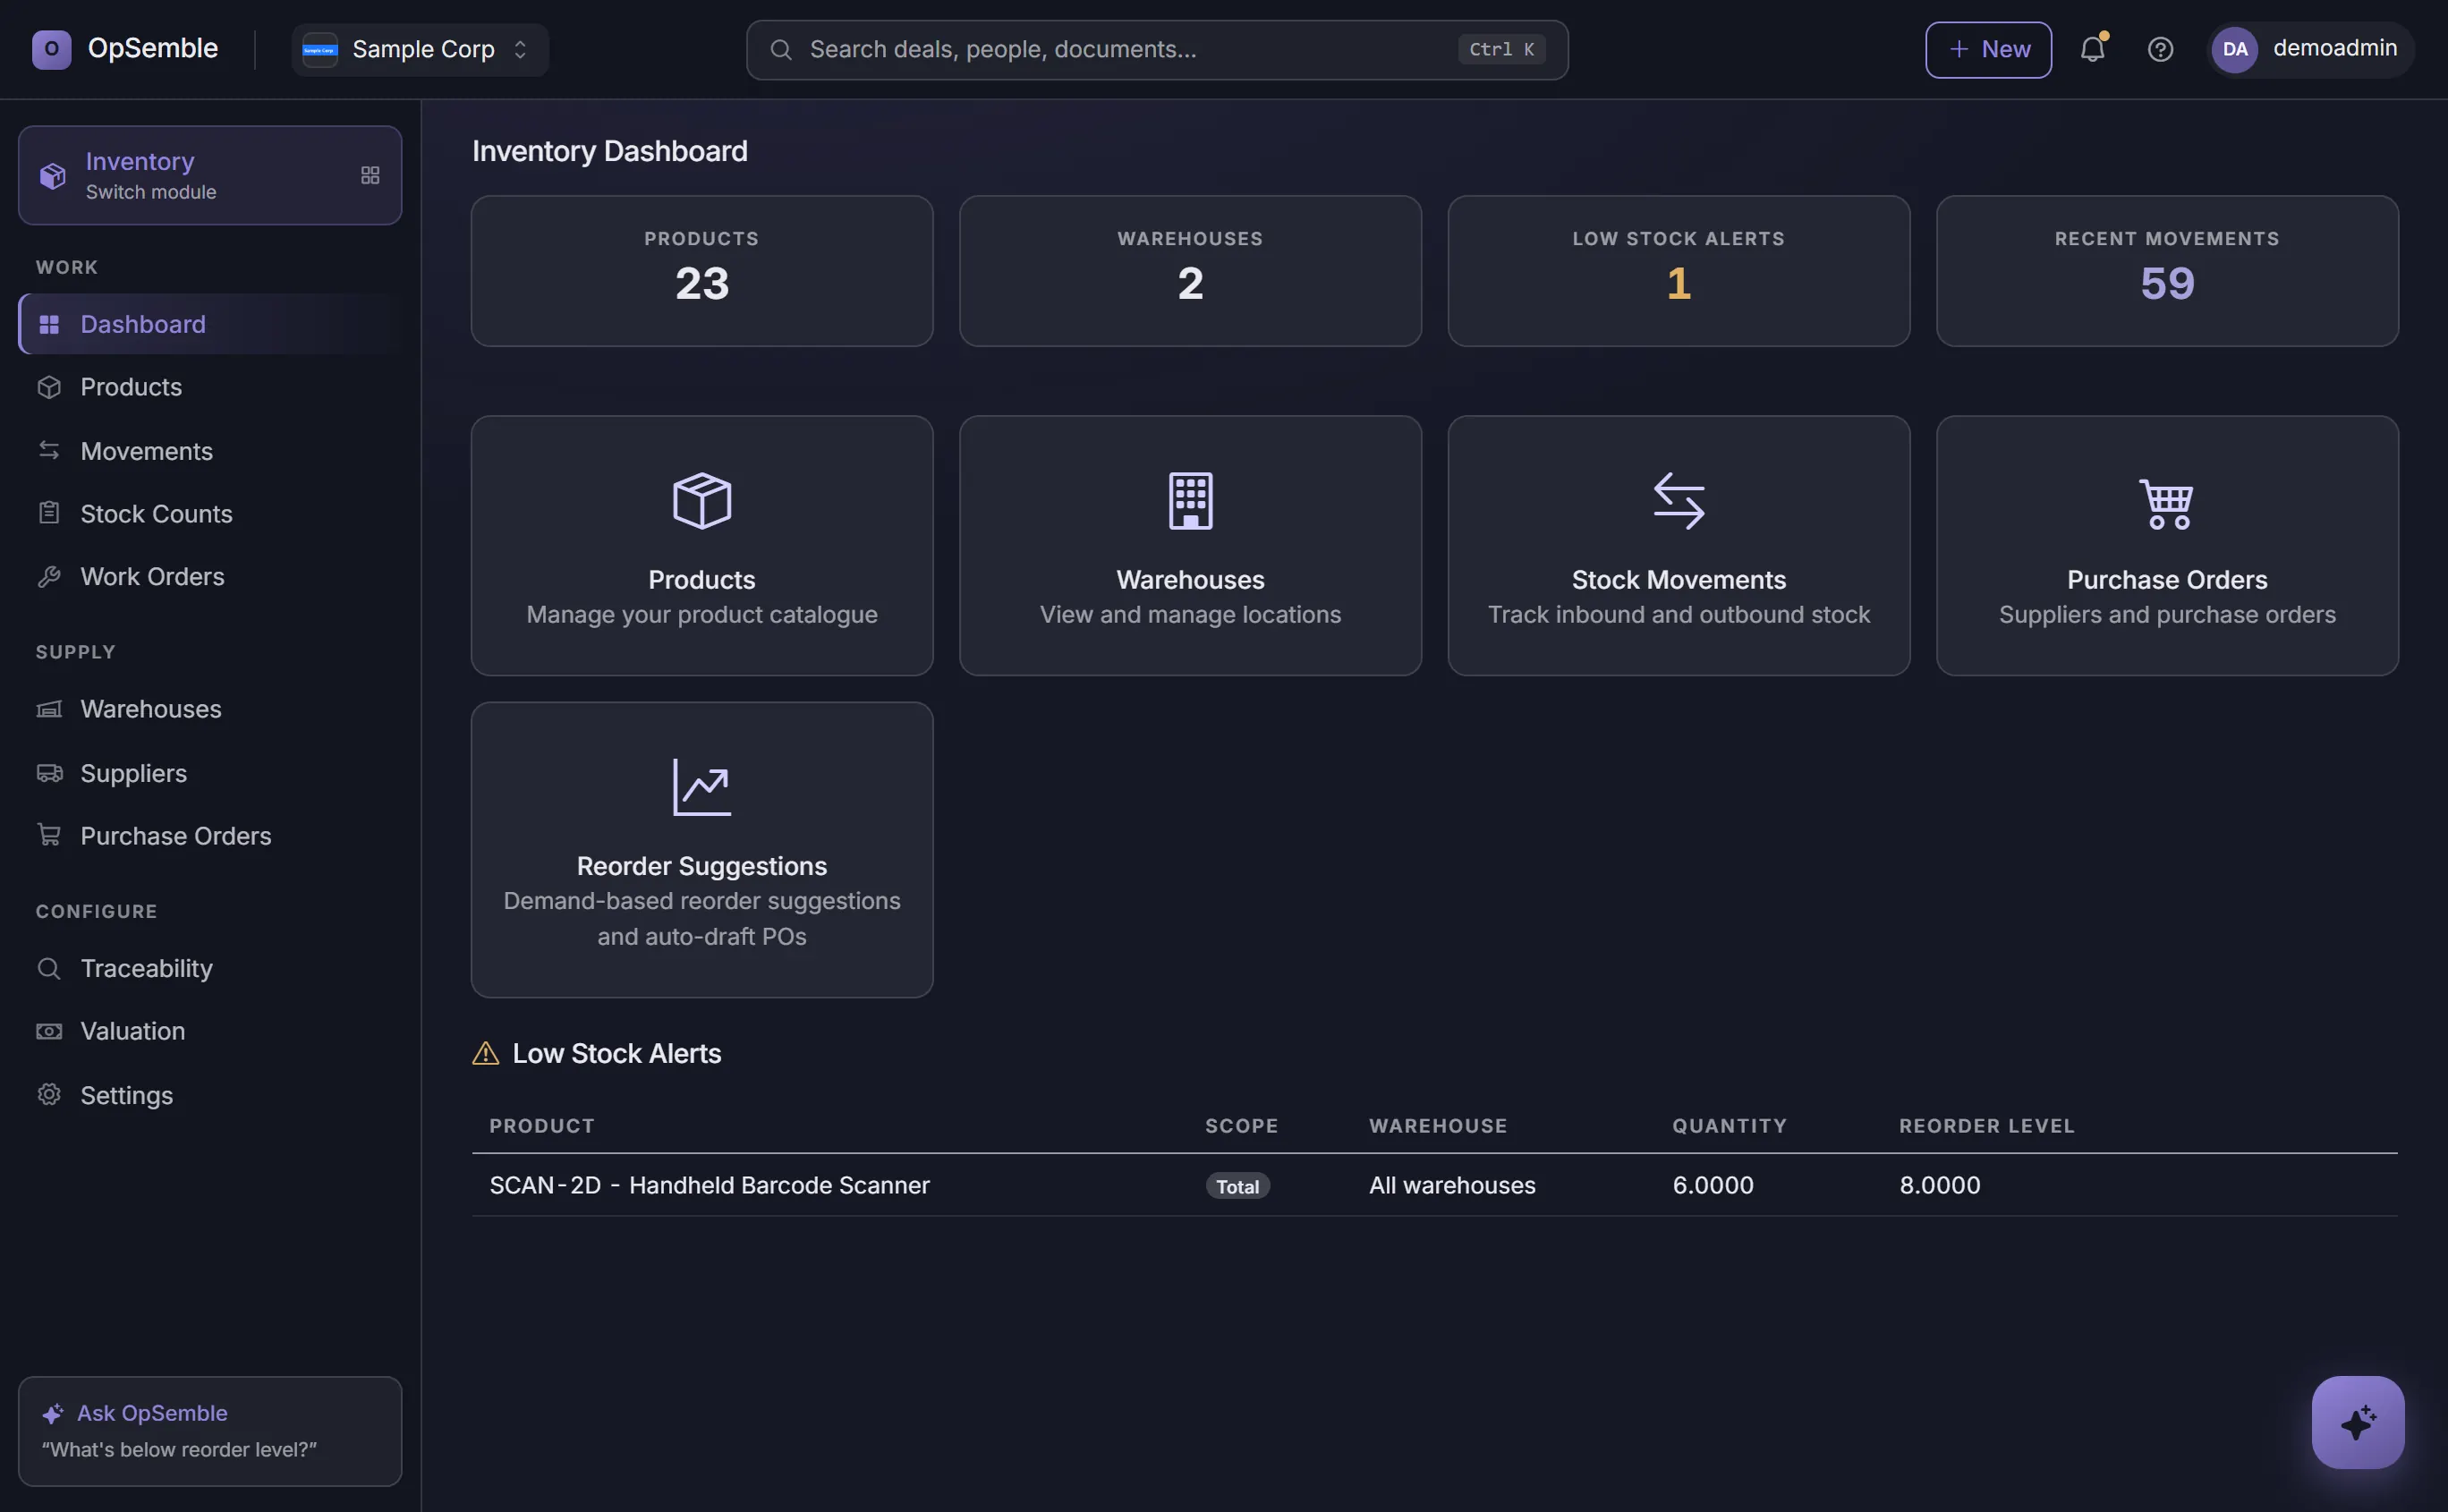
Task: Click the PRODUCT column header
Action: click(x=542, y=1126)
